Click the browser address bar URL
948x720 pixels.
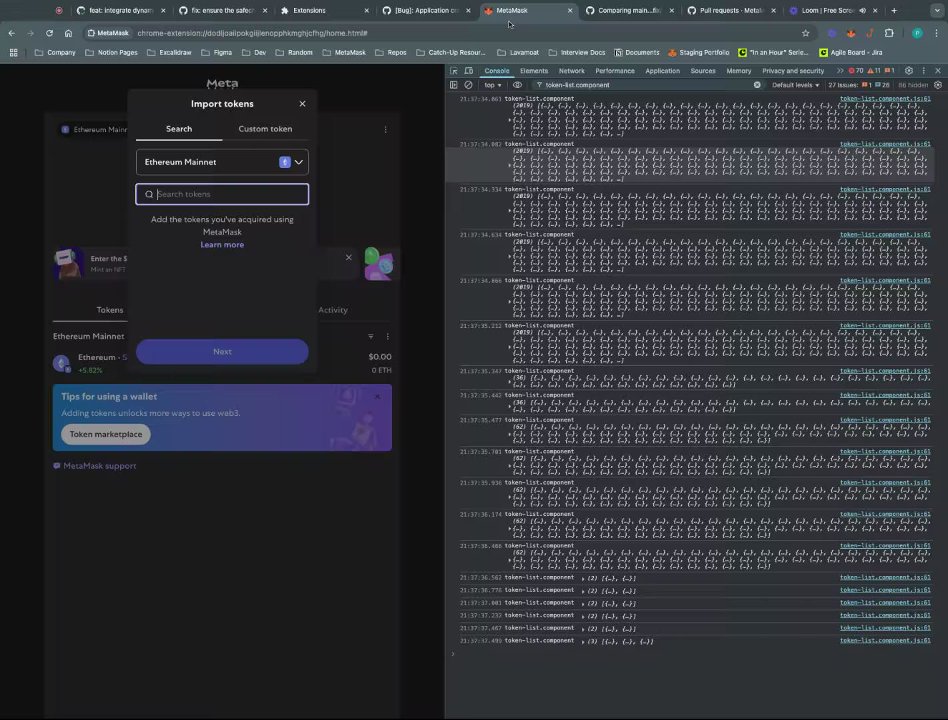[253, 33]
